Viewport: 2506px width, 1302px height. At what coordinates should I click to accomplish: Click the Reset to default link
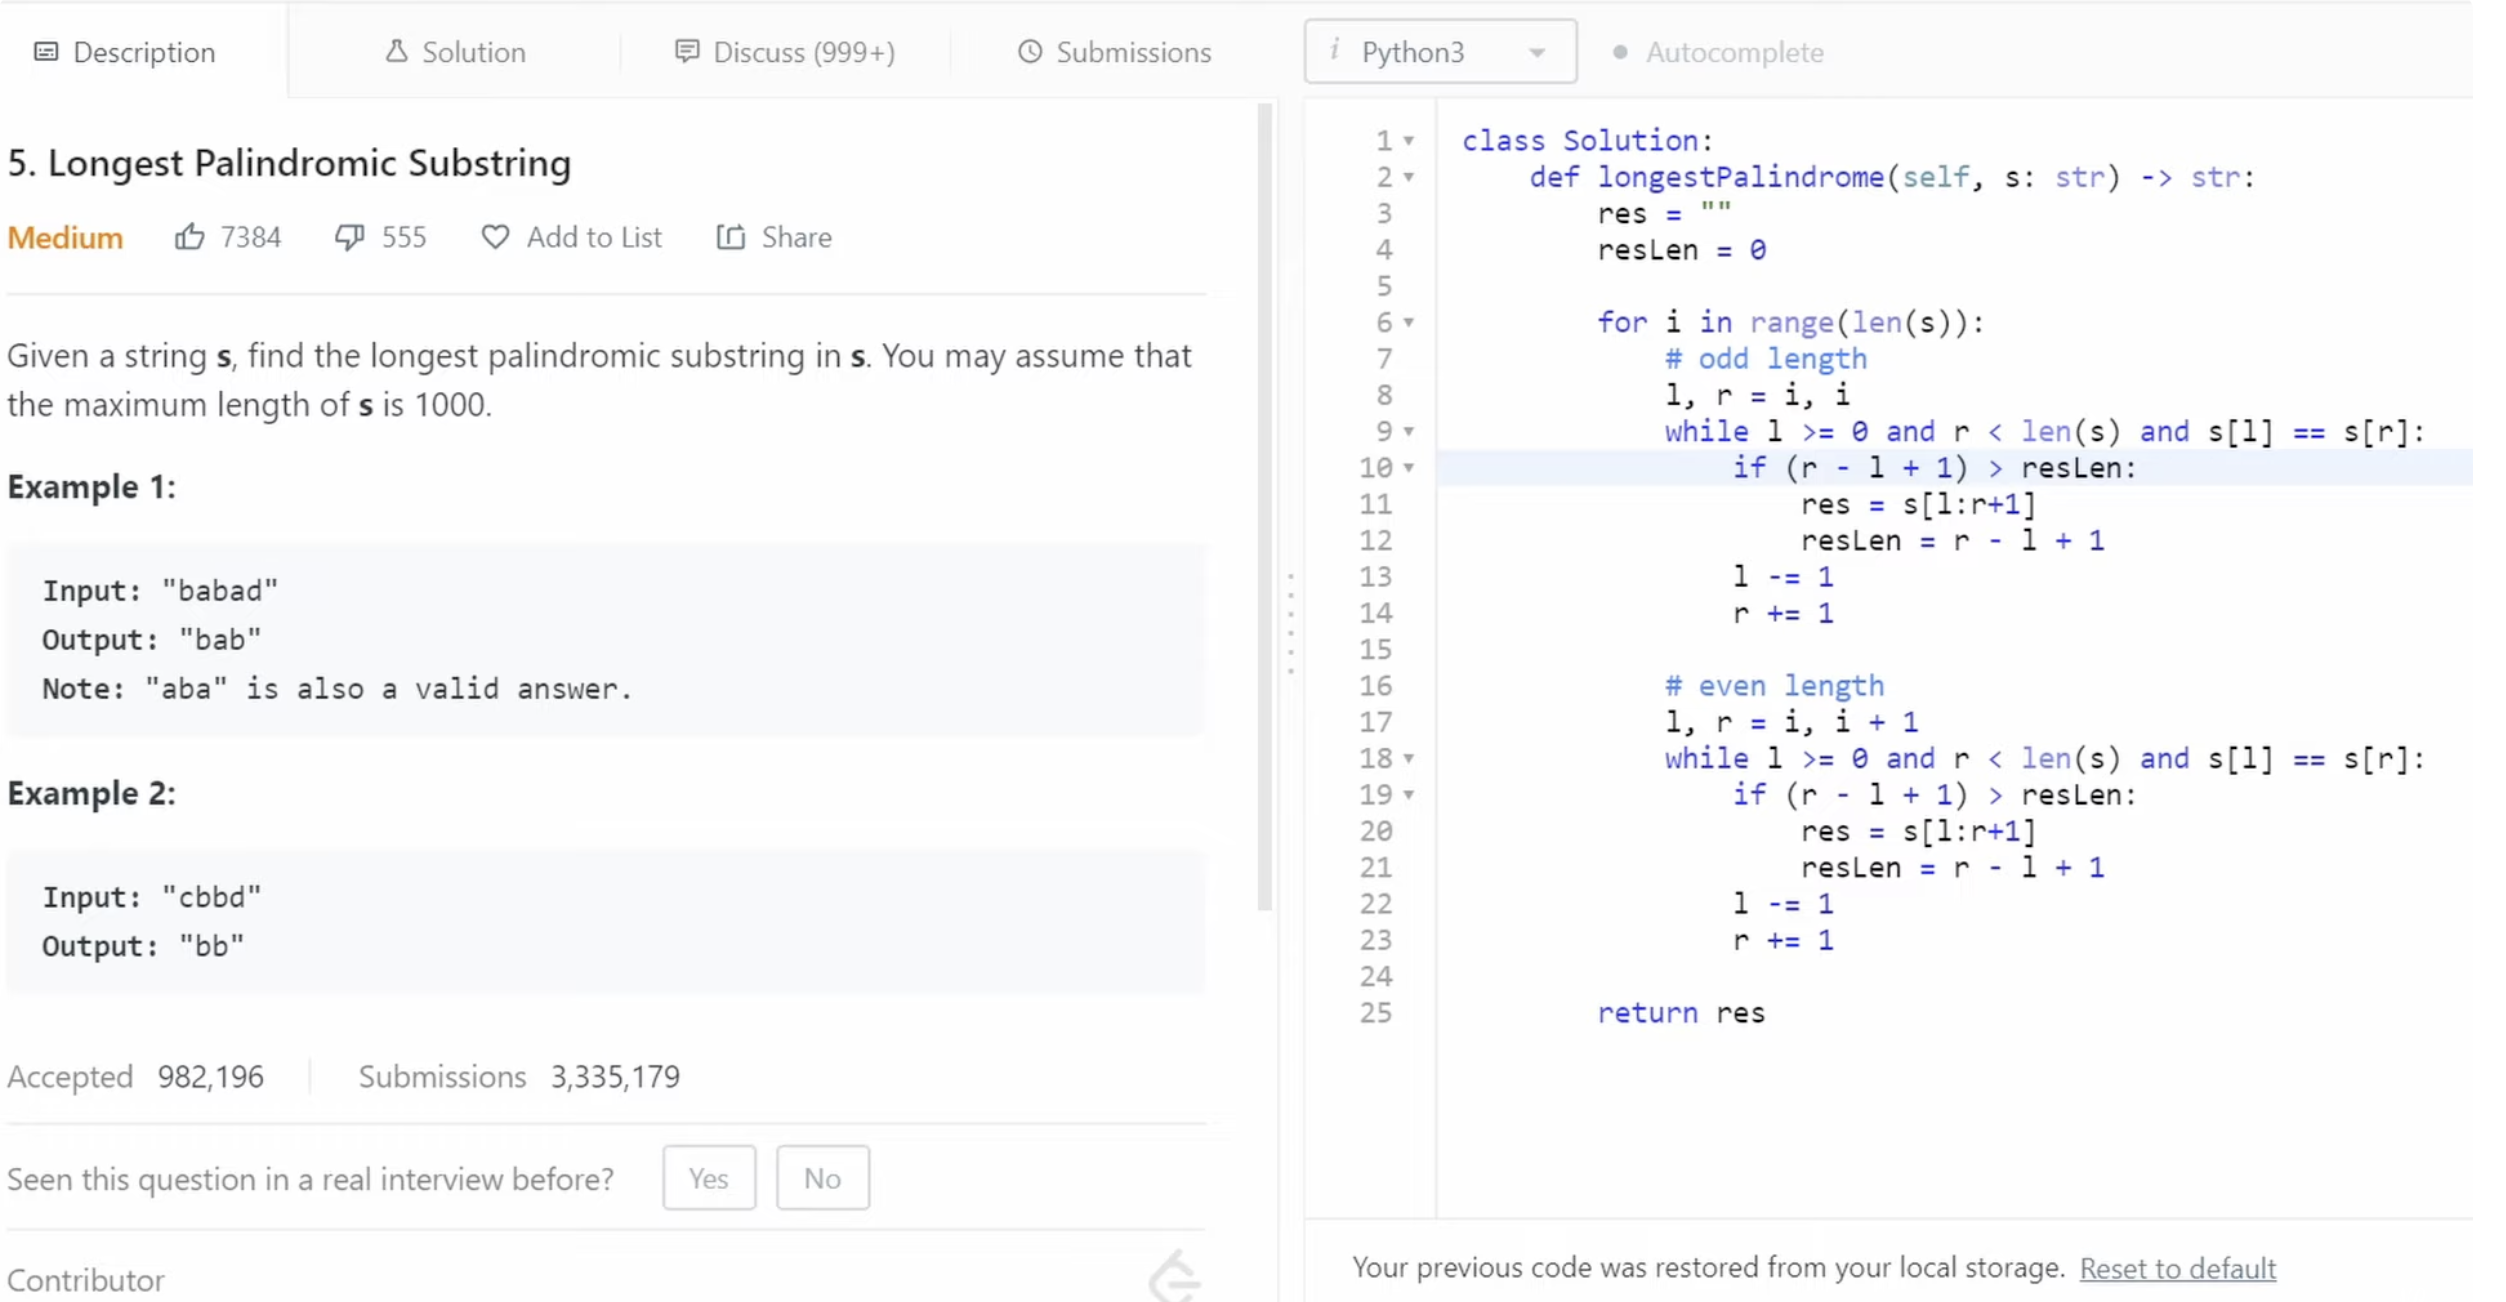tap(2177, 1268)
